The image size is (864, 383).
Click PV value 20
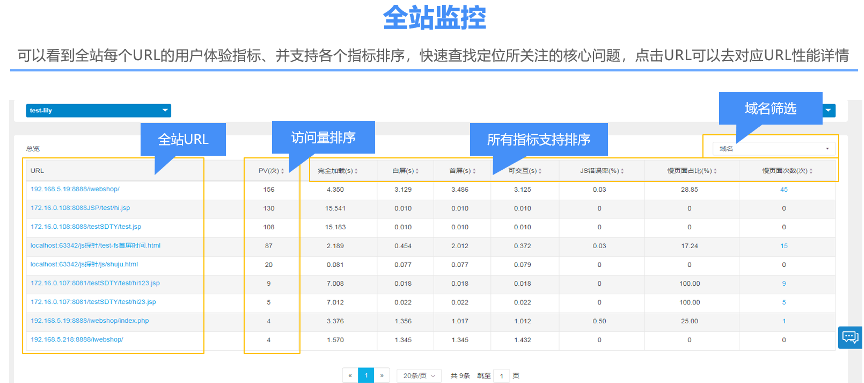[x=269, y=264]
